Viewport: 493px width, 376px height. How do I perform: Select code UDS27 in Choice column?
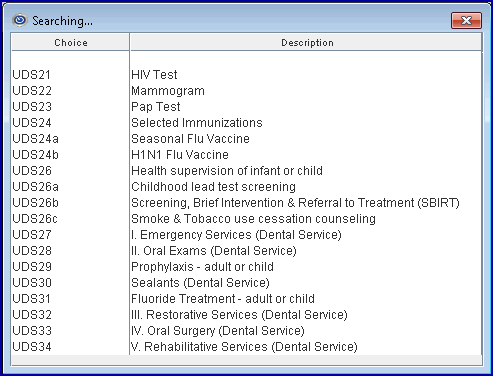click(x=32, y=235)
